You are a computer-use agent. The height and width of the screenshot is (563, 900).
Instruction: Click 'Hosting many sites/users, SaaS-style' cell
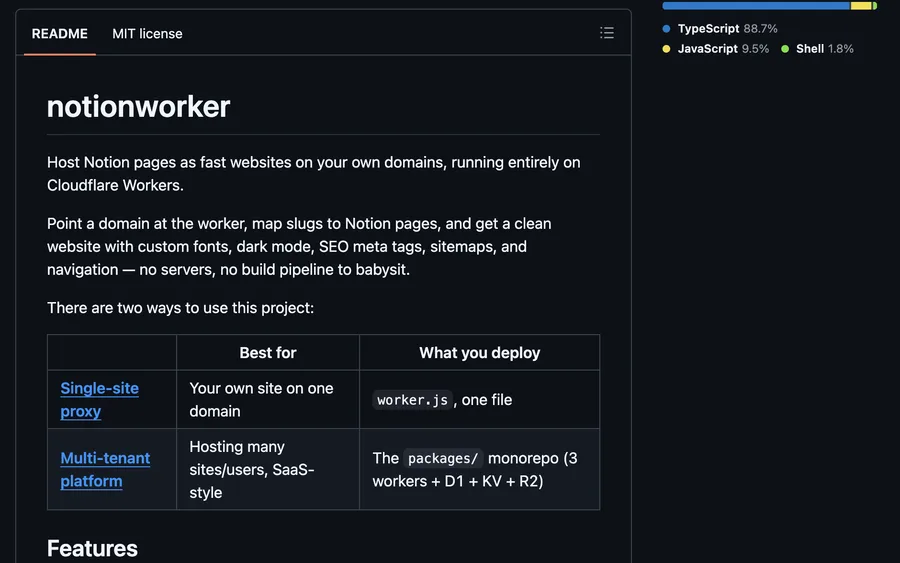tap(268, 469)
